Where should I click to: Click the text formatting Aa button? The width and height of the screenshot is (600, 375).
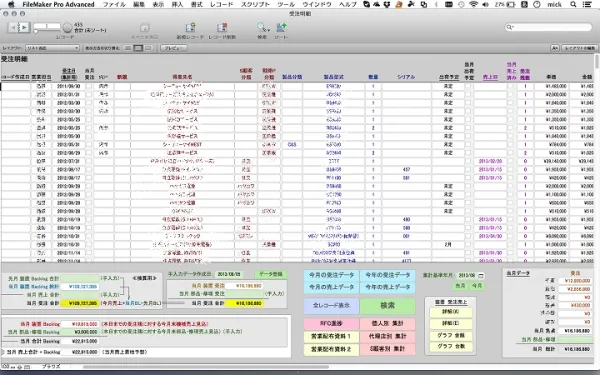[x=554, y=48]
